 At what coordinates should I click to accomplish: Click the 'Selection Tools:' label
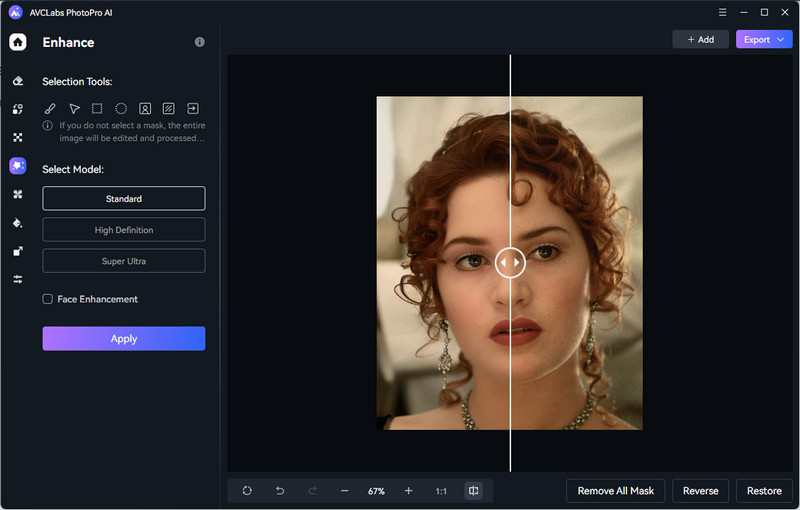[x=77, y=82]
